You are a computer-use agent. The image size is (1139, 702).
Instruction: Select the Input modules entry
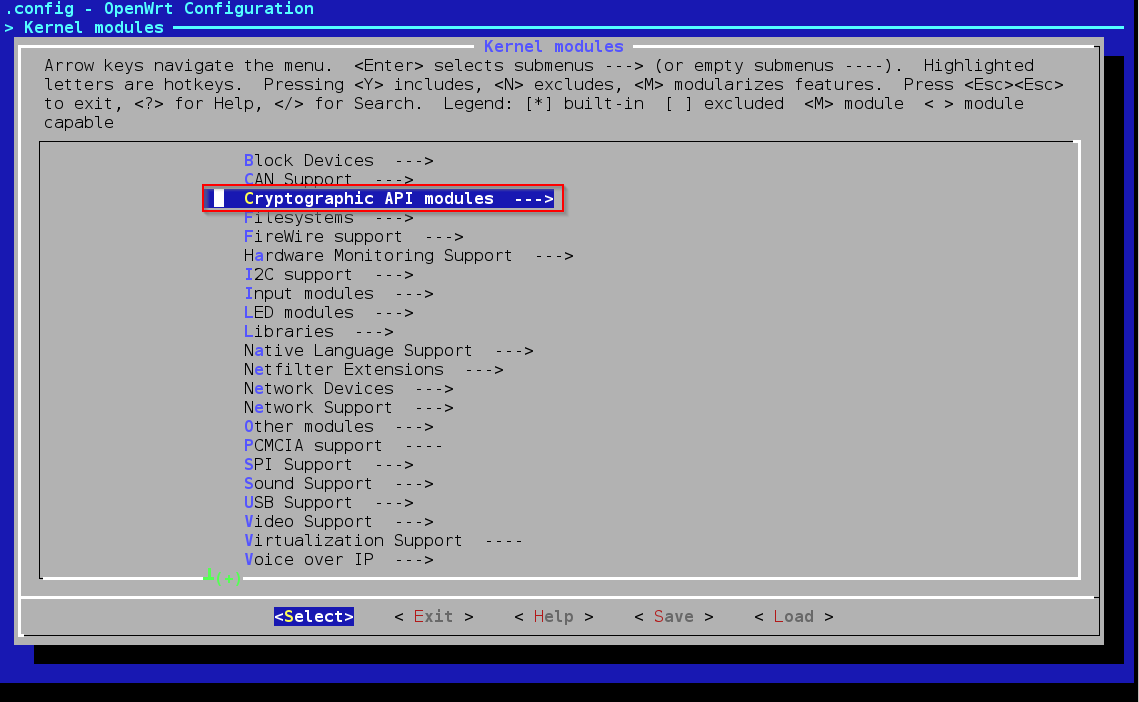(338, 294)
